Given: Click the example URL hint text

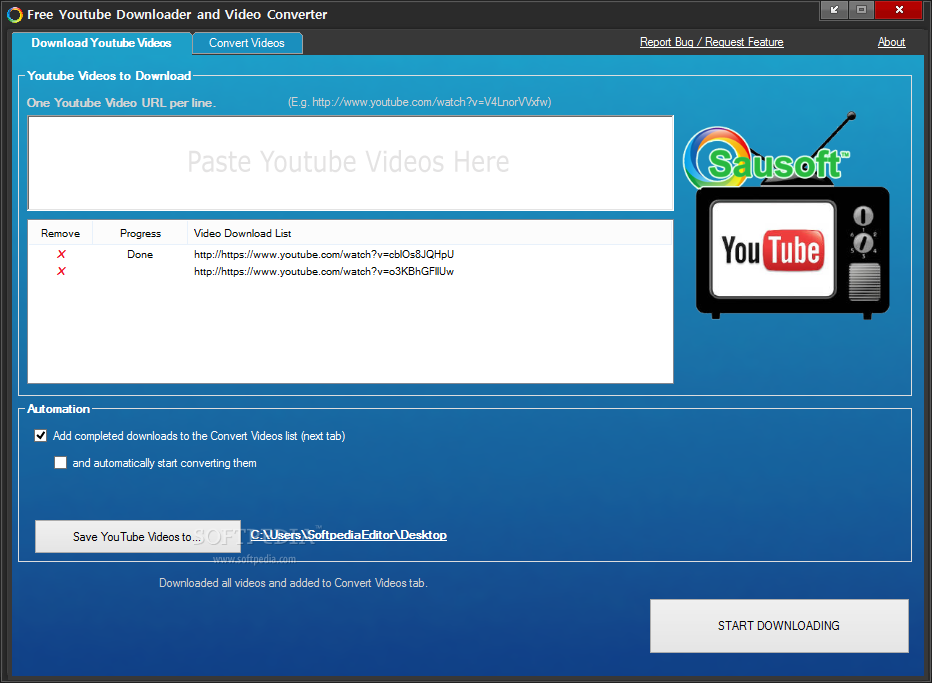Looking at the screenshot, I should point(420,102).
